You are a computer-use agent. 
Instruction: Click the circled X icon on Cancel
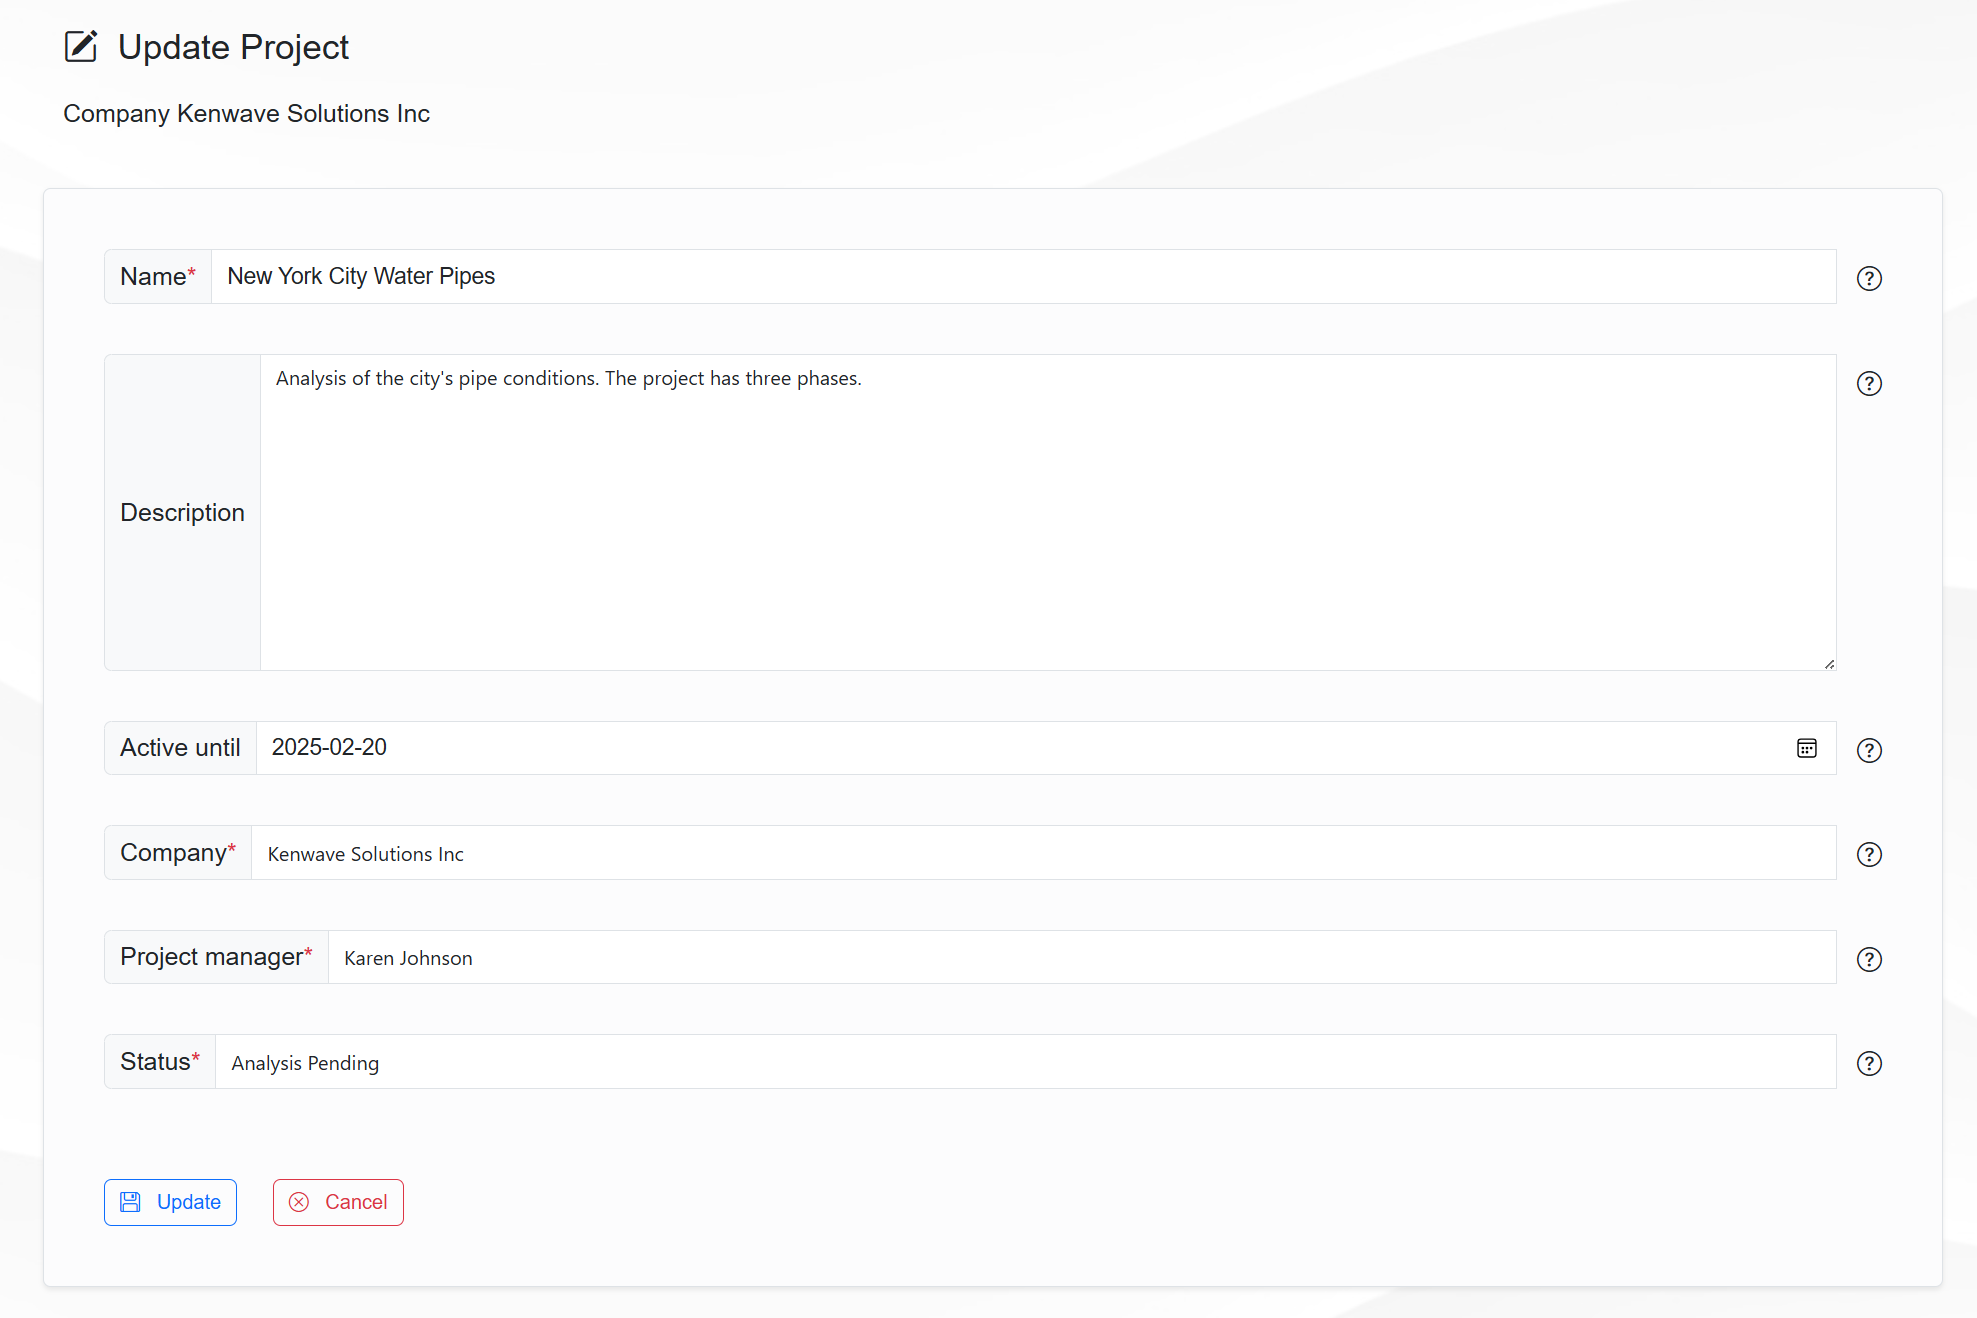click(299, 1202)
